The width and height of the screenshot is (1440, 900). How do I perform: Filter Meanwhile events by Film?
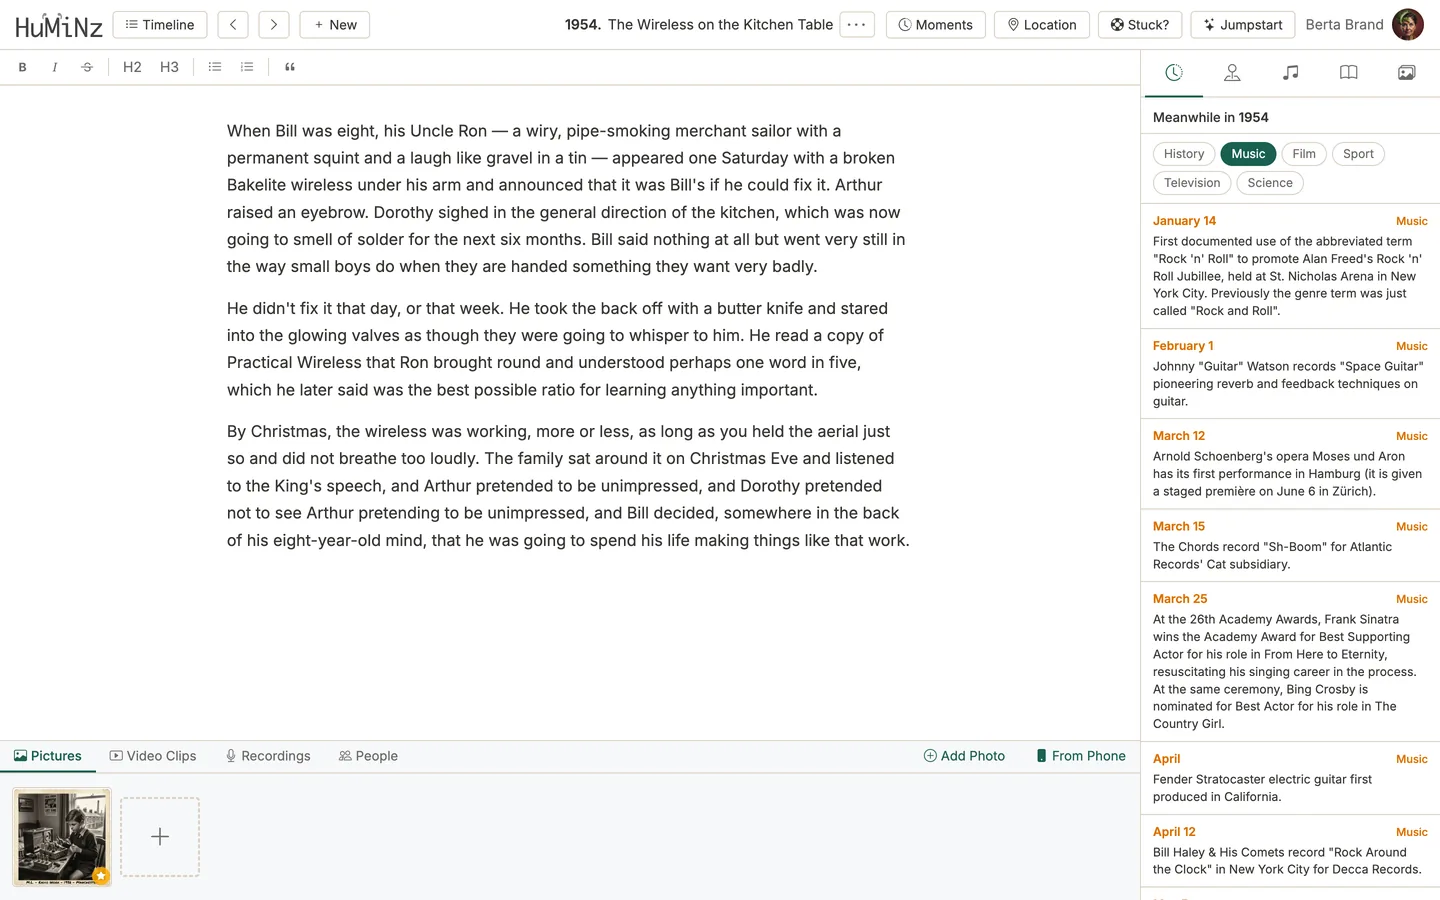(1304, 154)
